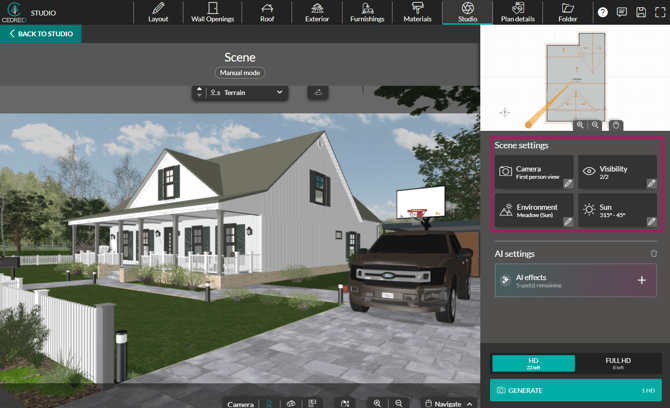
Task: Click the floor plan thumbnail in minimap
Action: click(576, 77)
